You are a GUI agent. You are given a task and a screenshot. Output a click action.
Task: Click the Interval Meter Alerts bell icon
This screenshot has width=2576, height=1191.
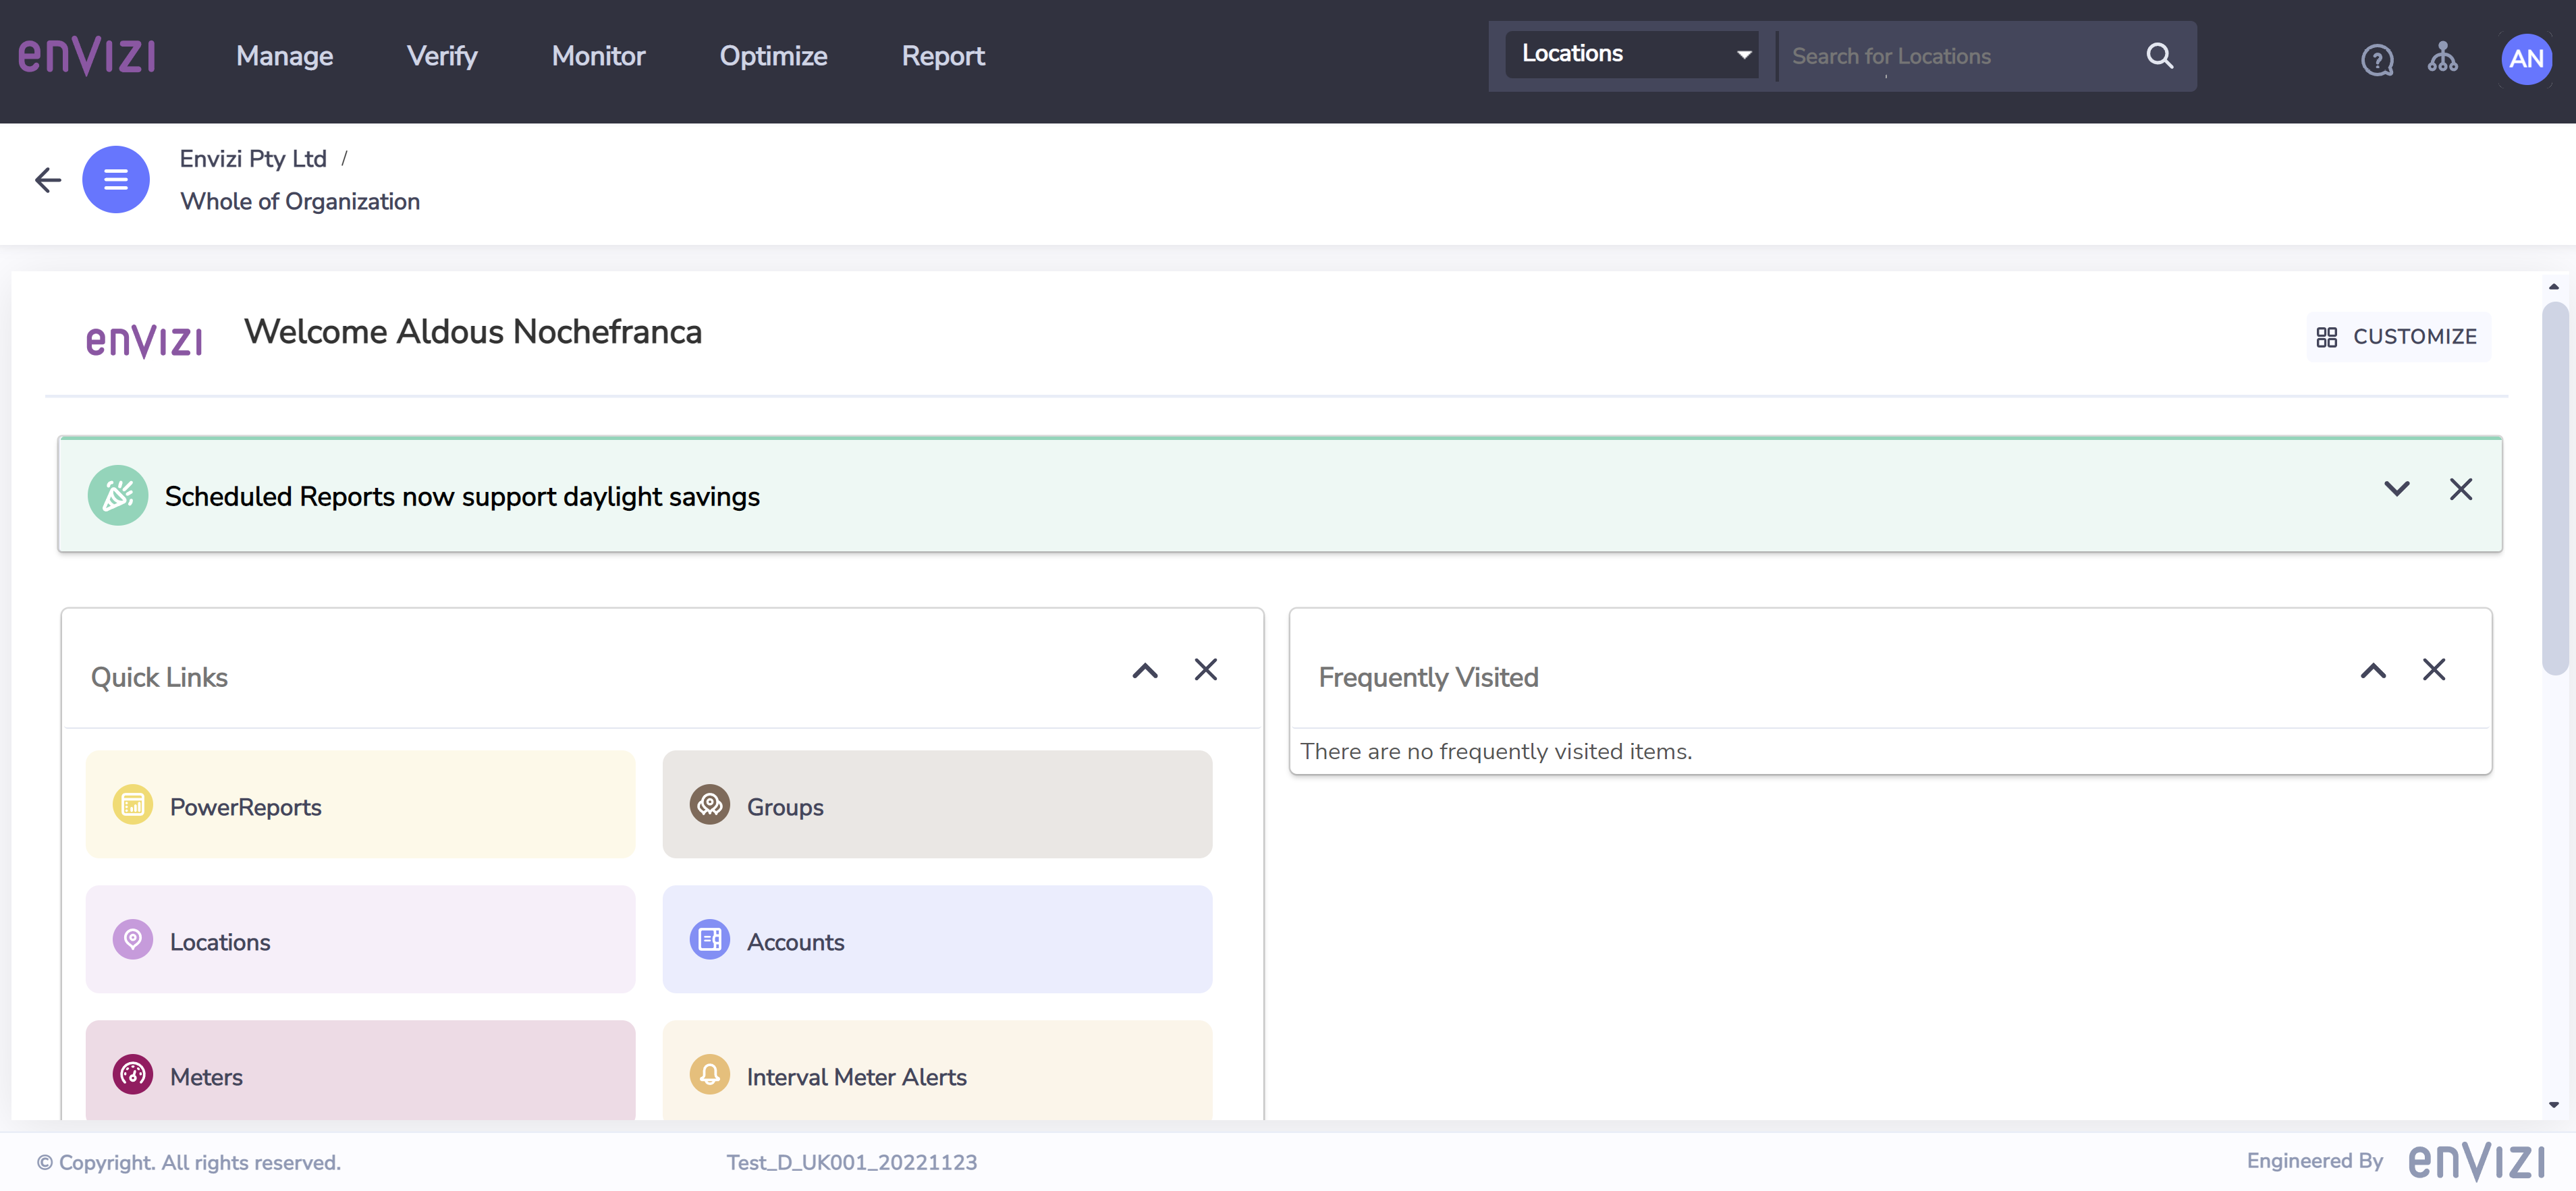coord(710,1075)
